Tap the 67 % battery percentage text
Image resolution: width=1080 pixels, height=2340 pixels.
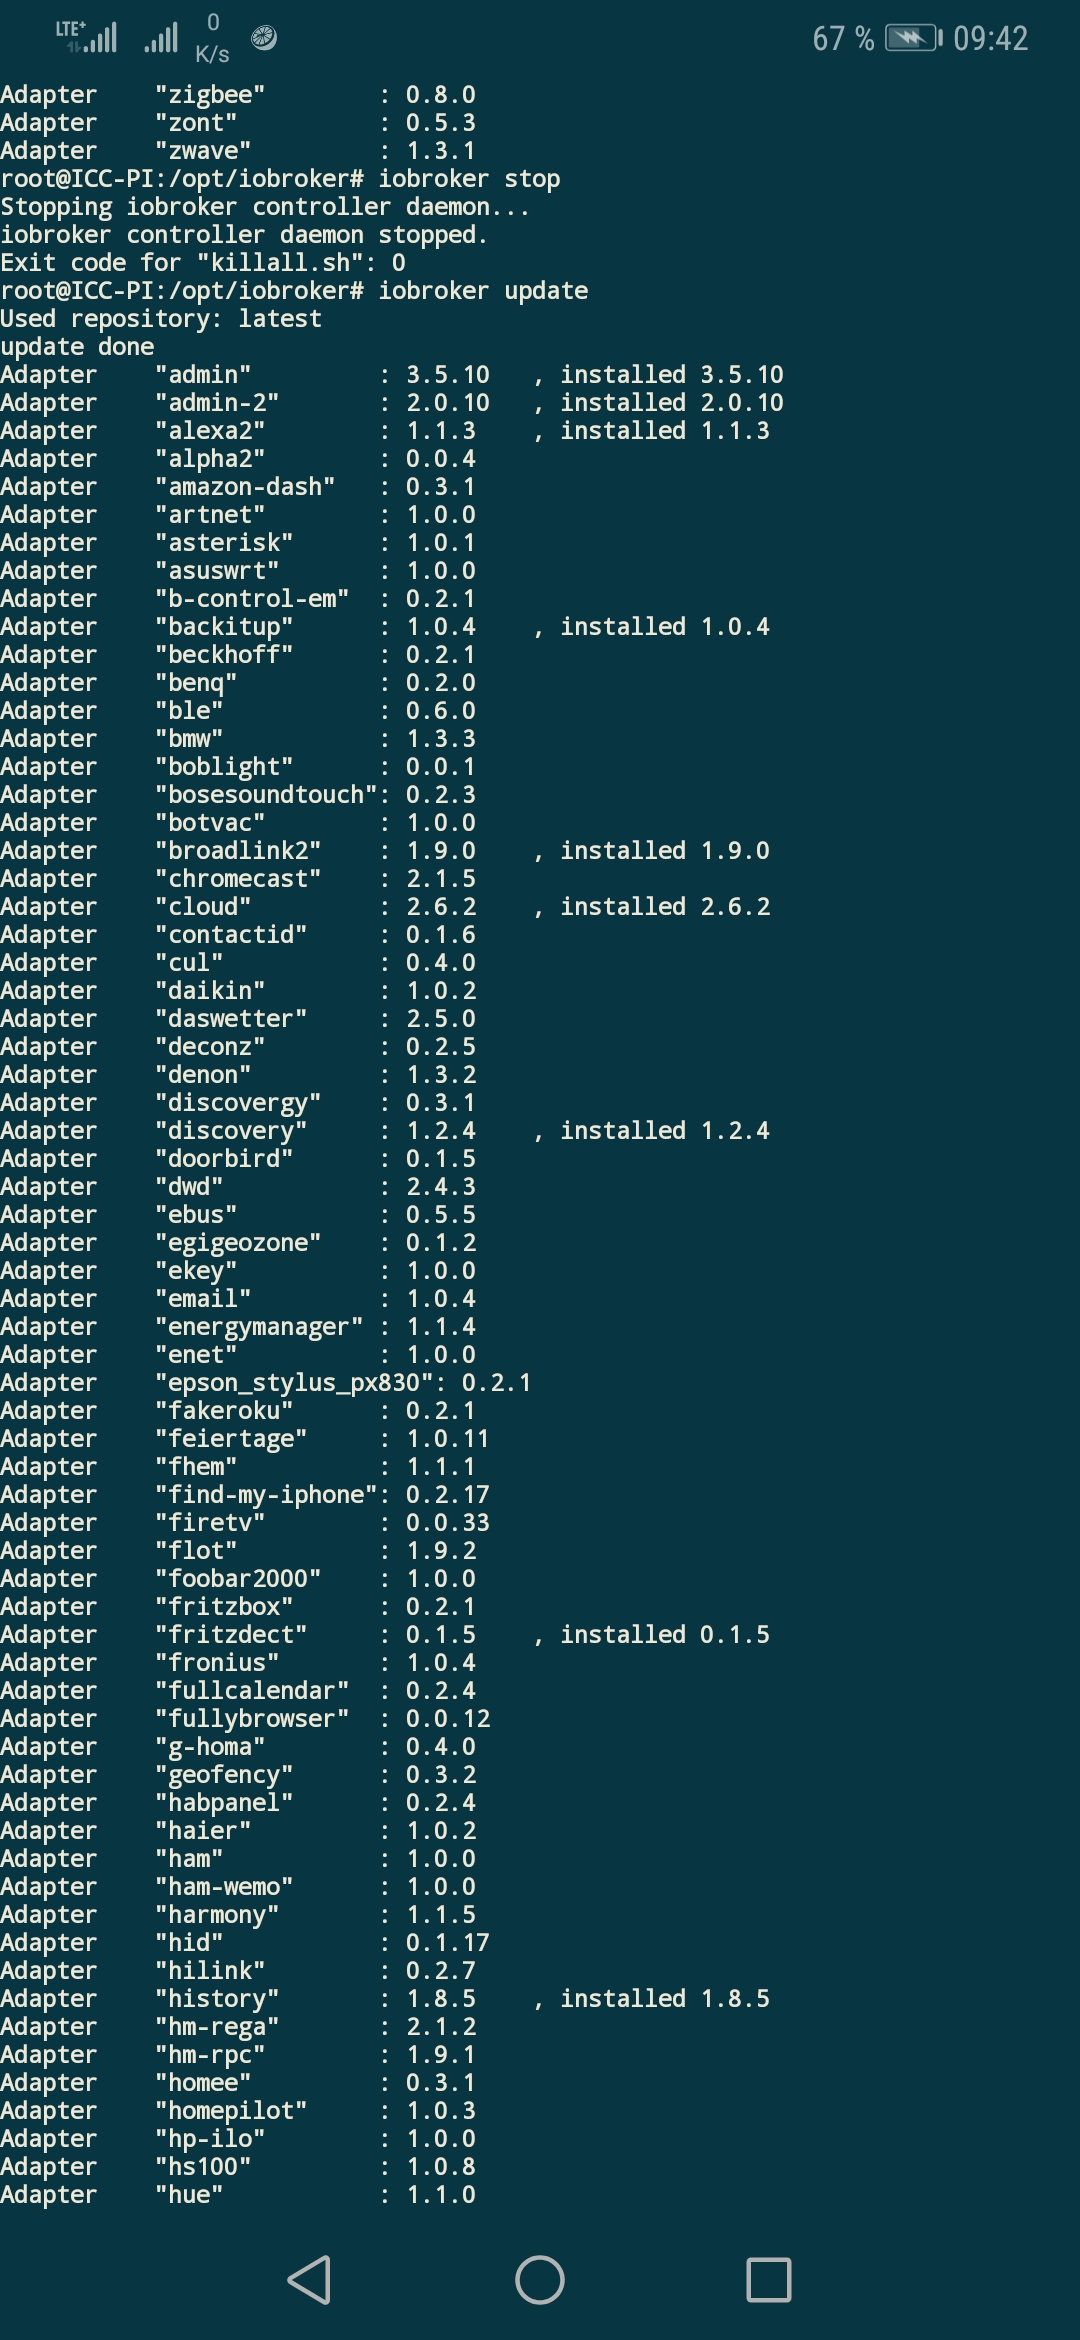(843, 38)
